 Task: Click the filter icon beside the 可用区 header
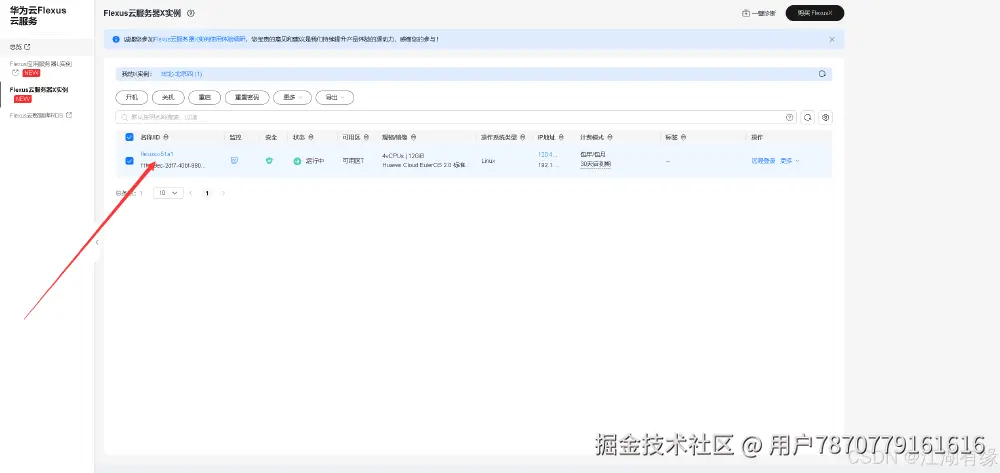[366, 137]
